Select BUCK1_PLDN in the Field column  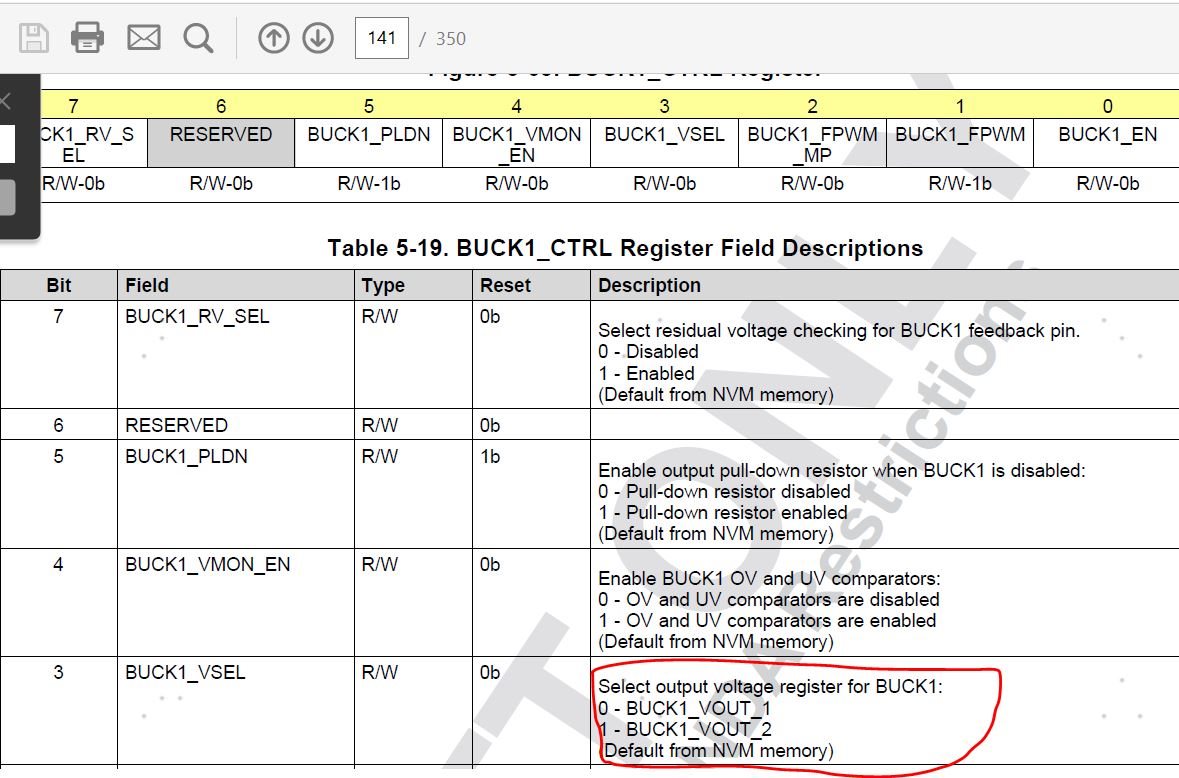click(x=186, y=456)
